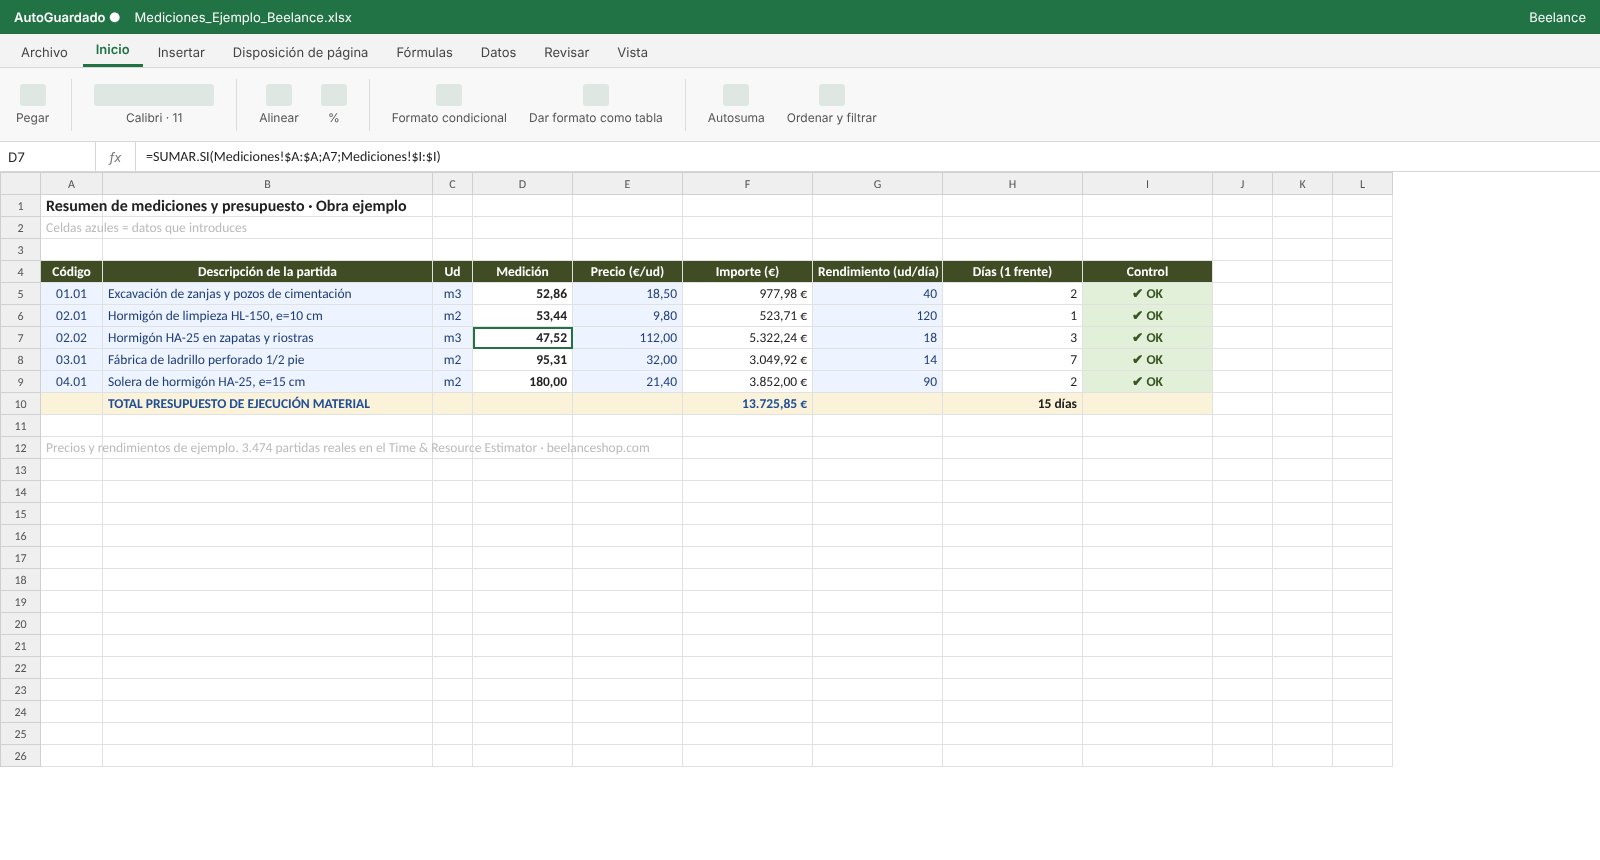Click the Beelance account name
This screenshot has width=1600, height=860.
tap(1557, 17)
